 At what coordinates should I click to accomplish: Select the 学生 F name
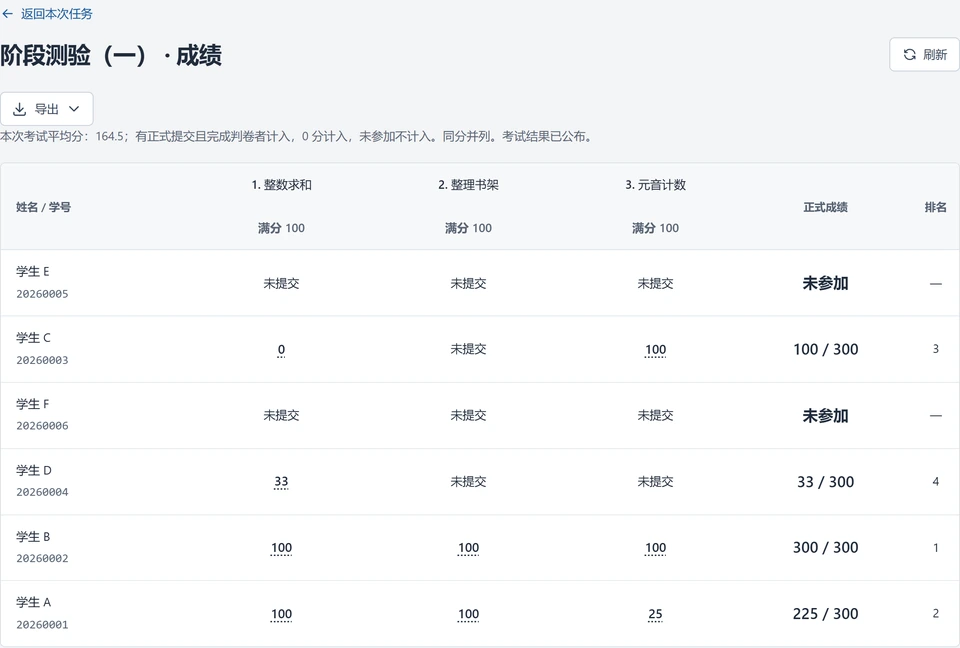pos(33,404)
